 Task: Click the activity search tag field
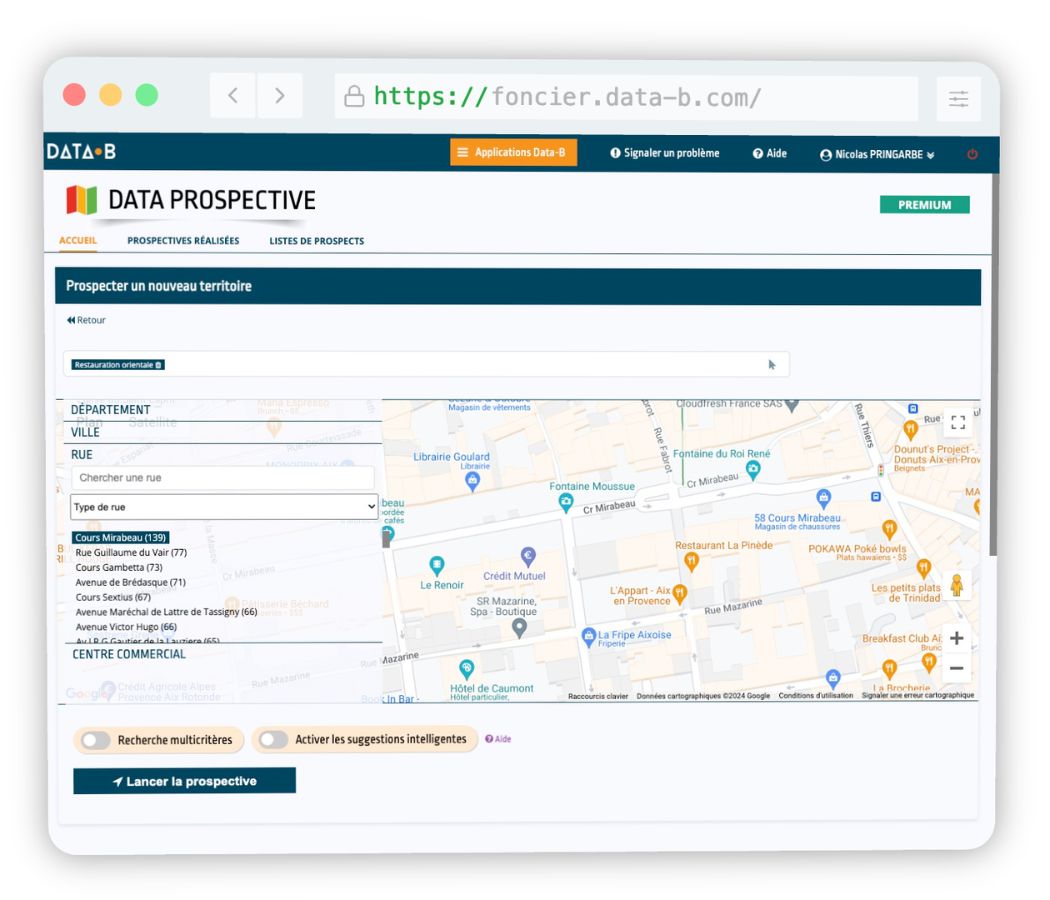pyautogui.click(x=426, y=364)
